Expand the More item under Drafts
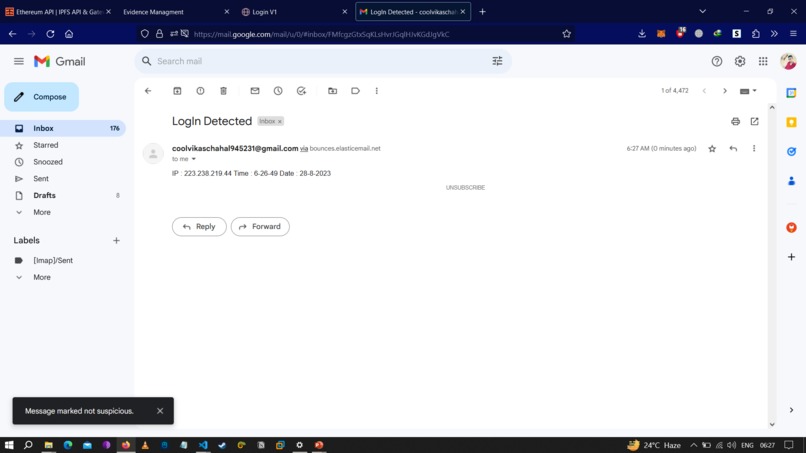The width and height of the screenshot is (806, 453). tap(42, 212)
